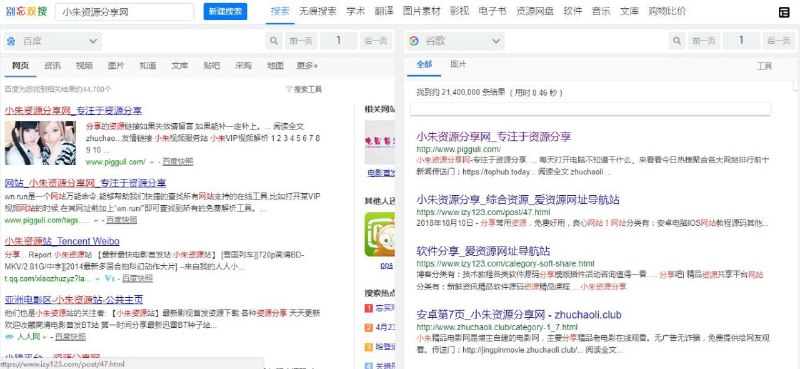The image size is (800, 369).
Task: Click the magnifier icon in the Baidu panel
Action: pos(274,41)
